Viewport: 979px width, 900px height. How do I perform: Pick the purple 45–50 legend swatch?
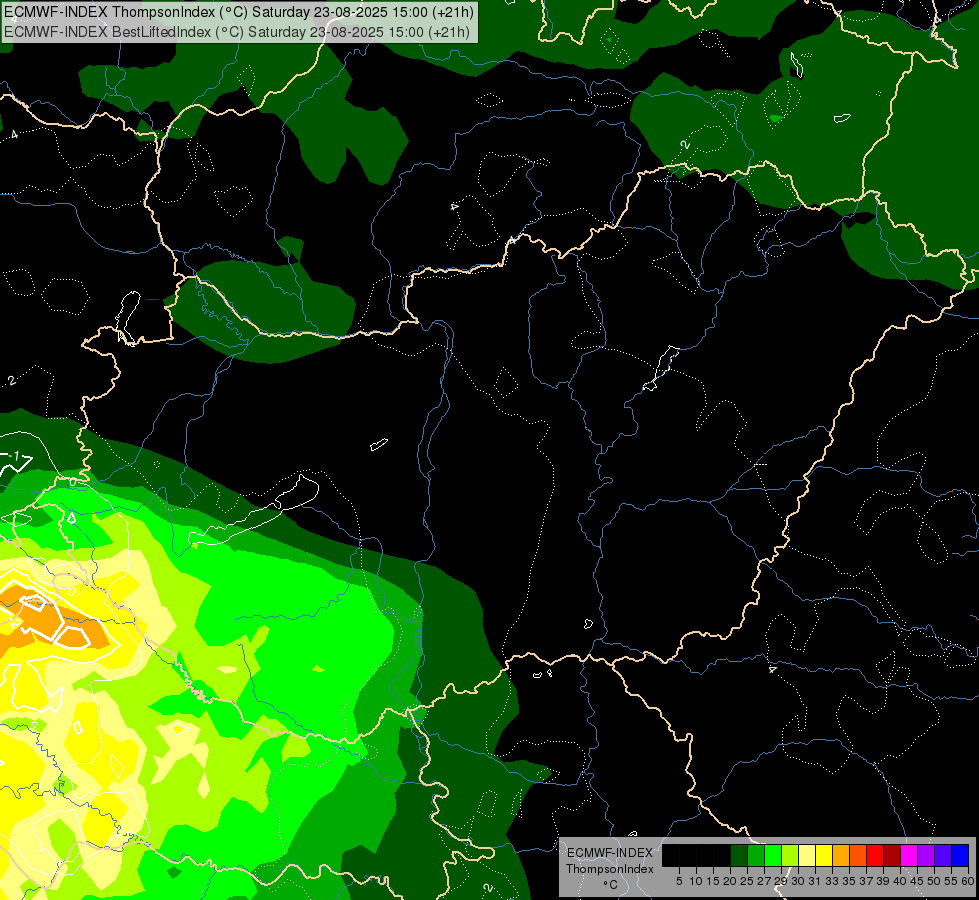tap(926, 855)
